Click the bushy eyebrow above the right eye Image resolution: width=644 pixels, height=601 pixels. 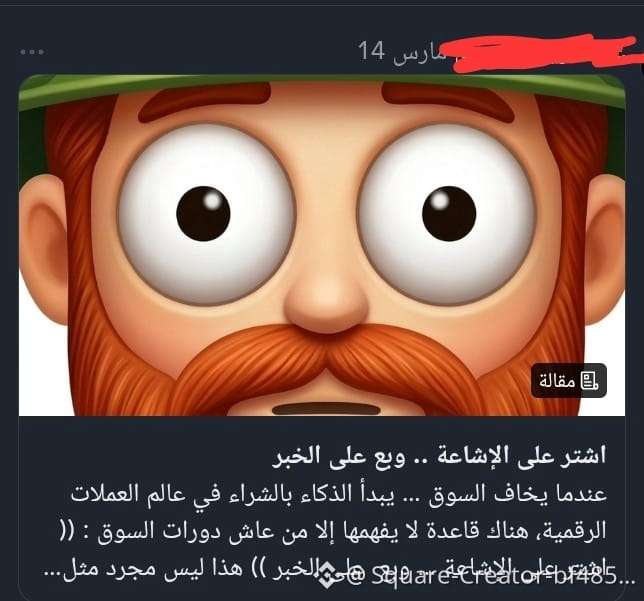(446, 101)
